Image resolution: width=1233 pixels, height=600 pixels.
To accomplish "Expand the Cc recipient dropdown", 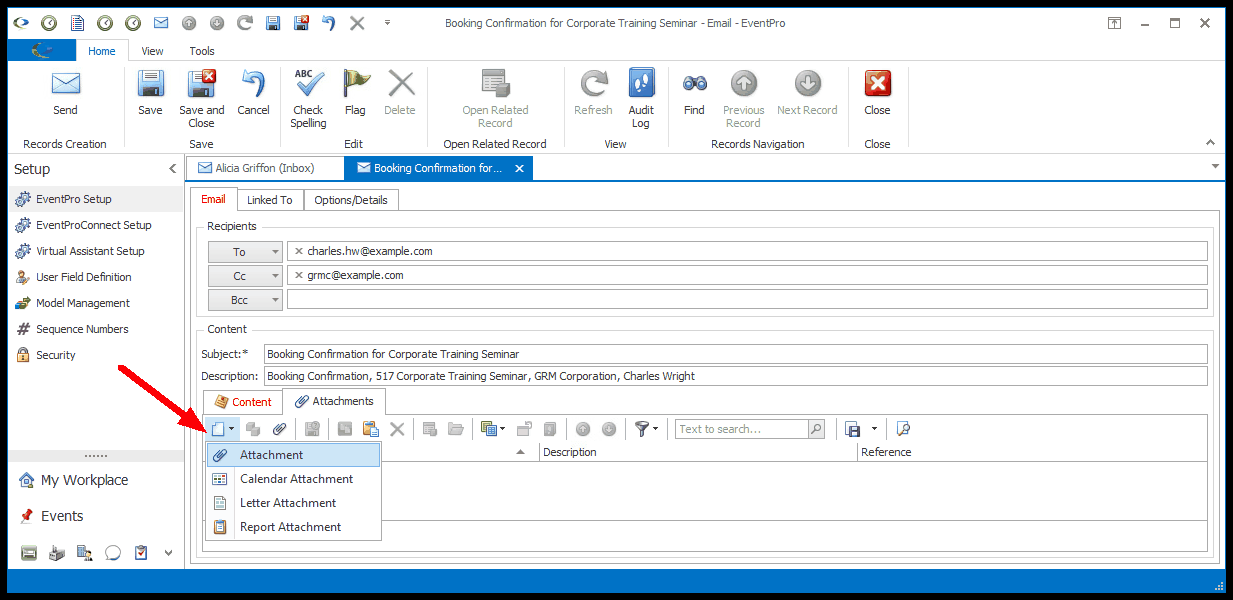I will click(275, 275).
